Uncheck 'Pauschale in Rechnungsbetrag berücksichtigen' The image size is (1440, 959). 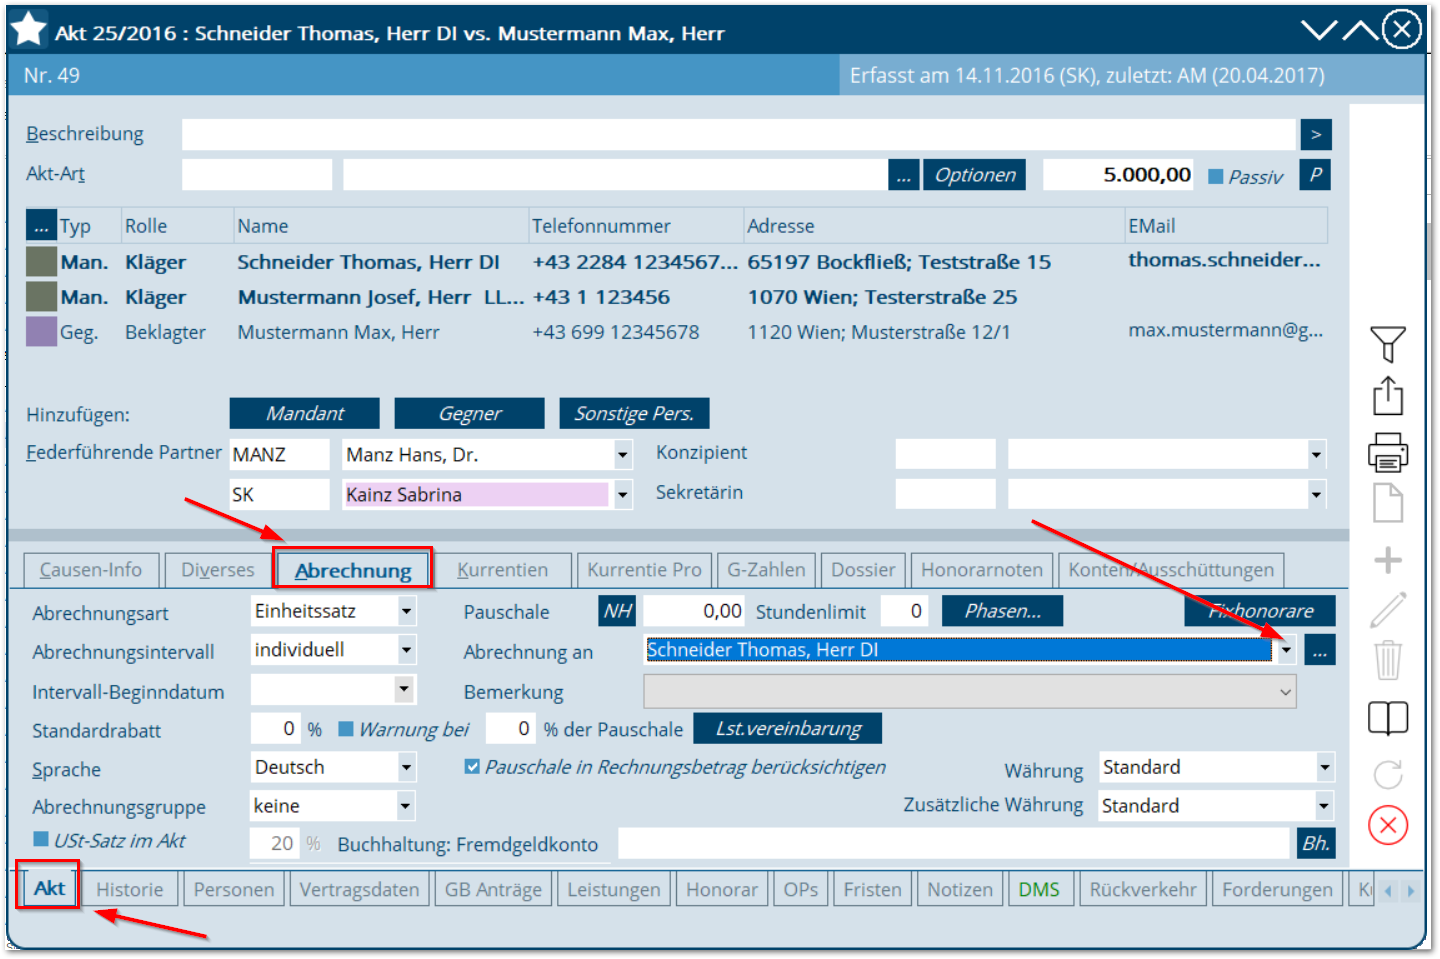472,767
